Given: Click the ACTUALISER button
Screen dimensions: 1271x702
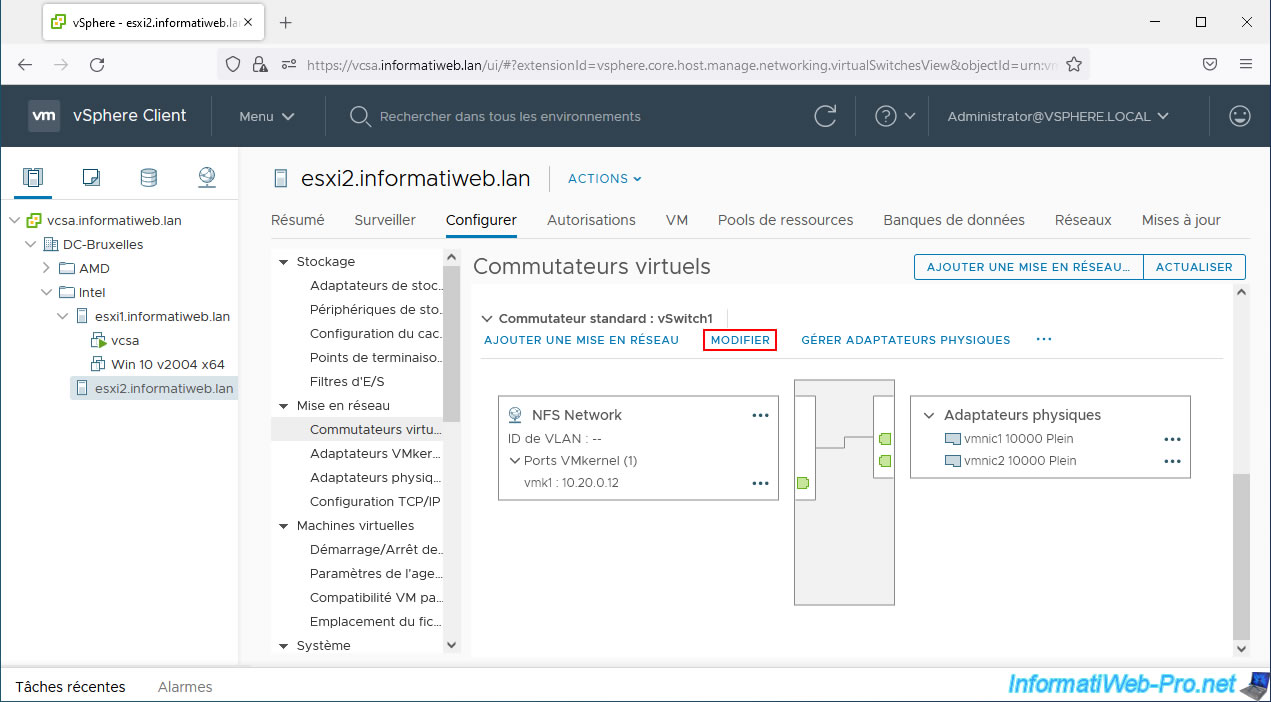Looking at the screenshot, I should pos(1194,267).
